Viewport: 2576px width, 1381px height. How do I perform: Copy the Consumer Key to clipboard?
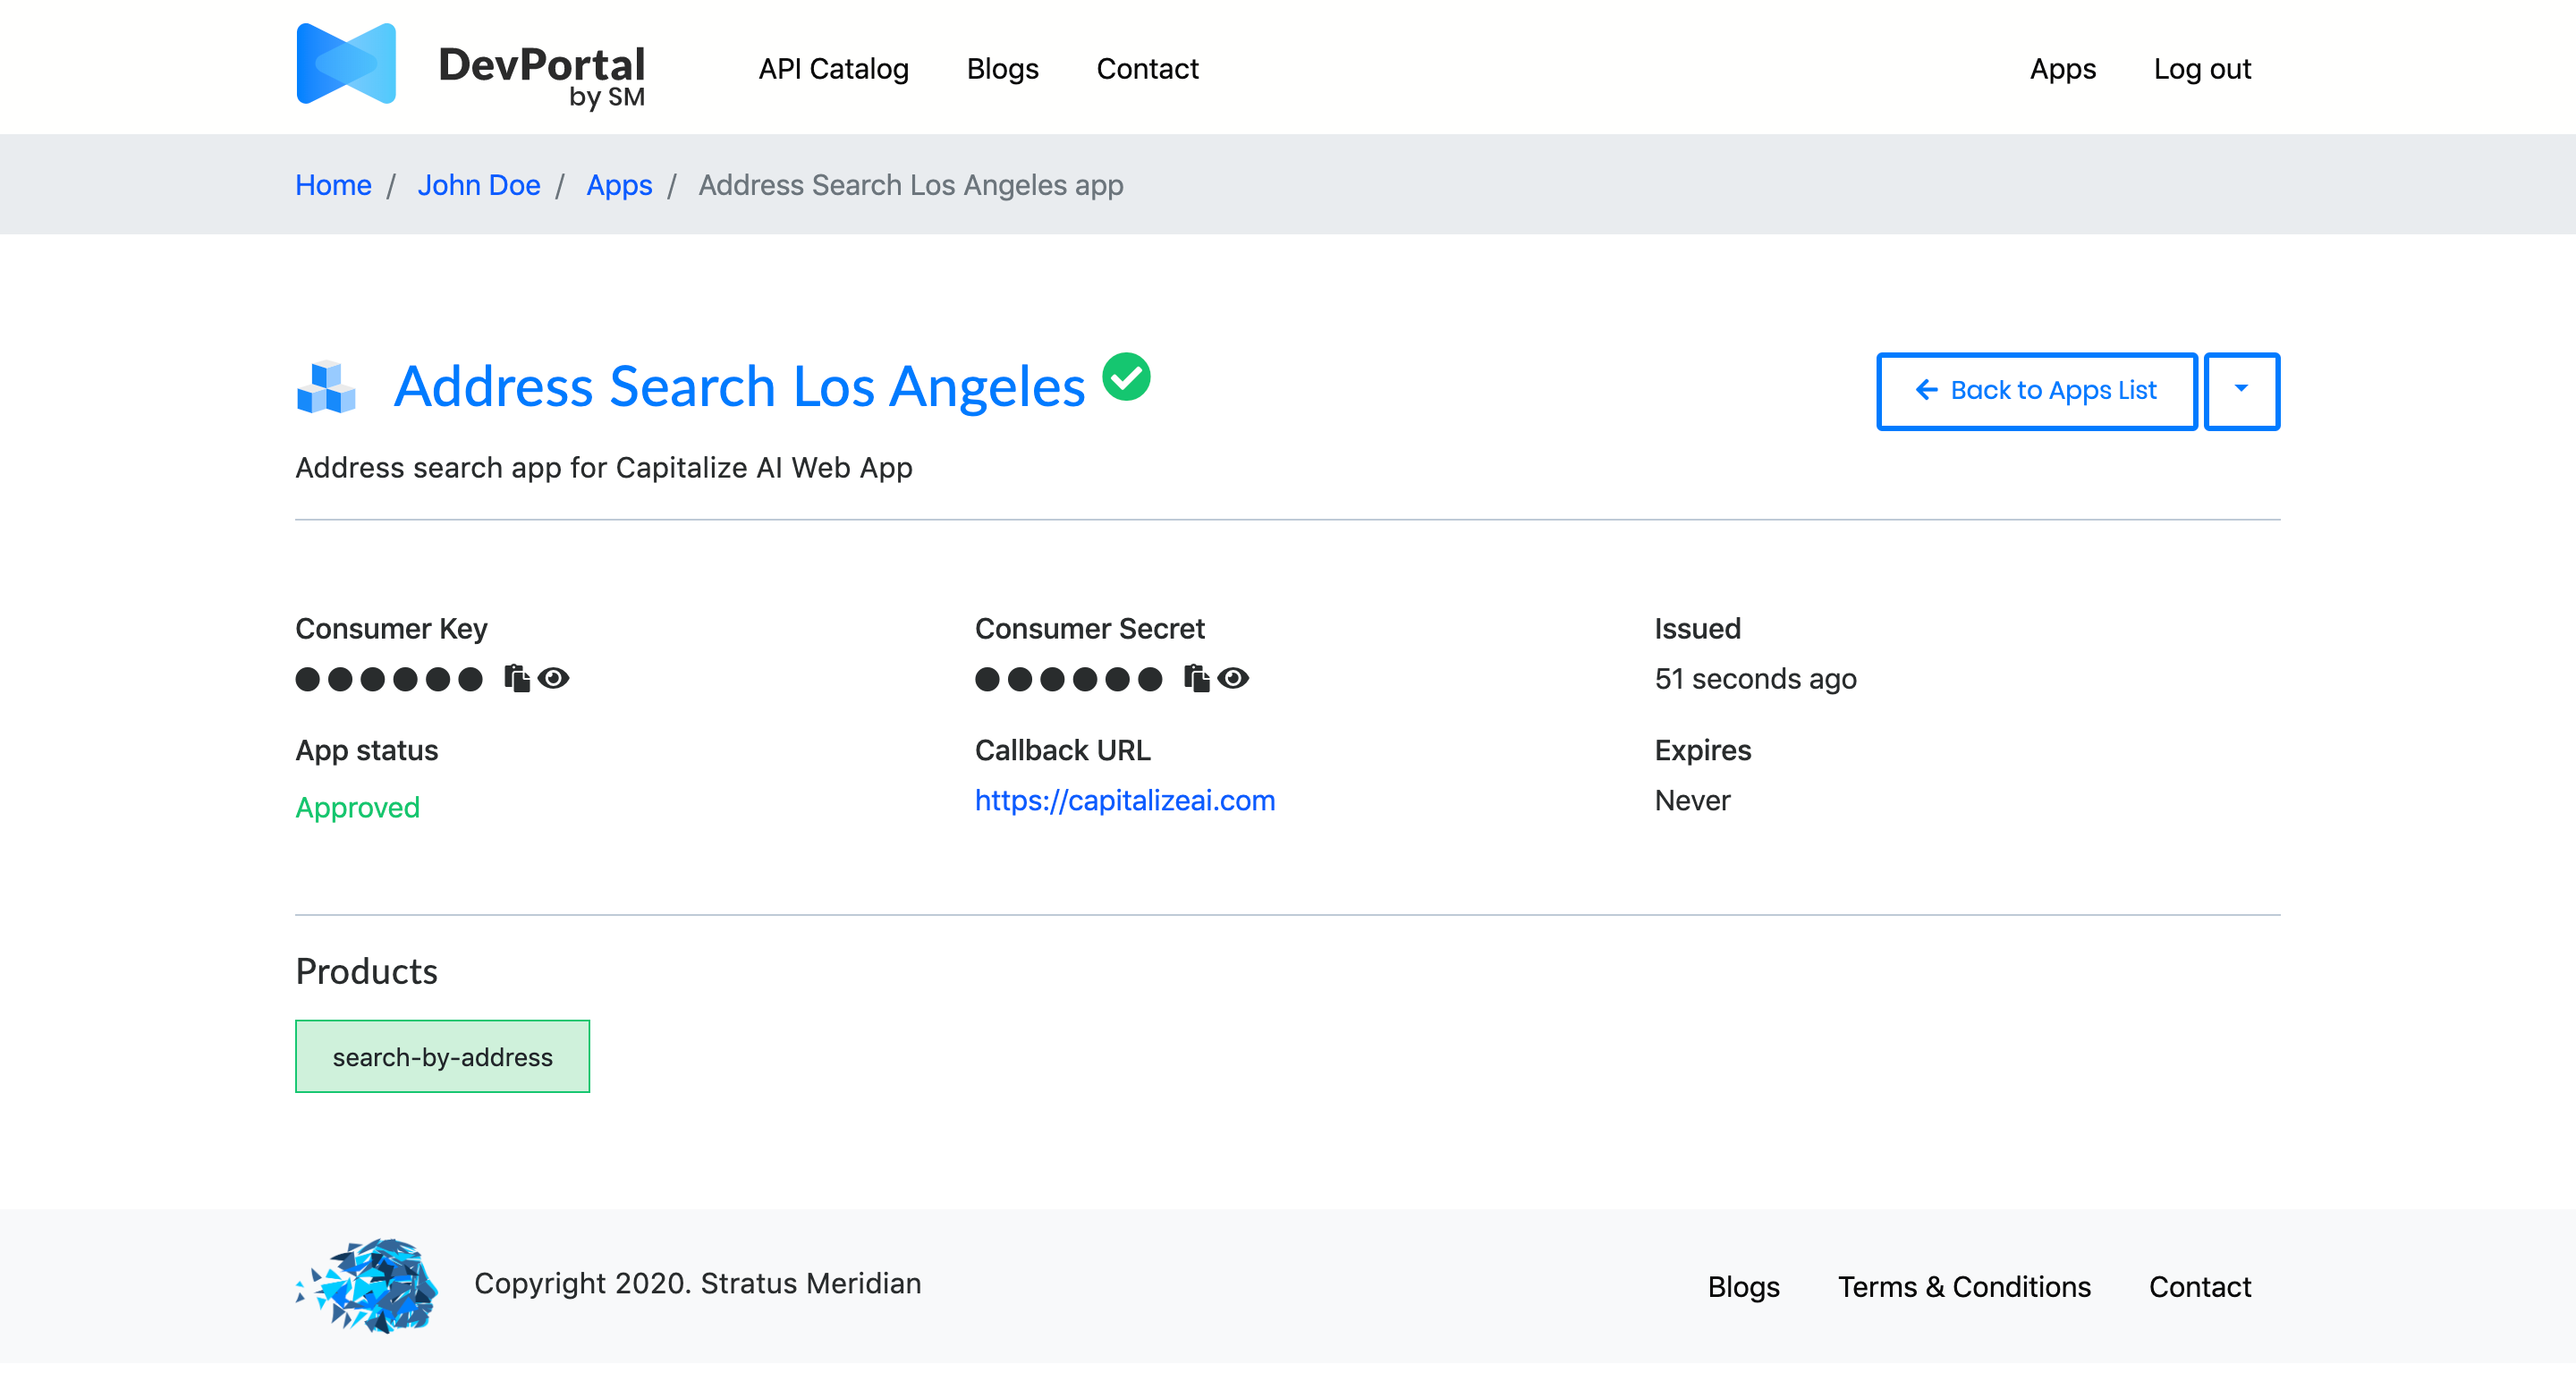coord(518,678)
